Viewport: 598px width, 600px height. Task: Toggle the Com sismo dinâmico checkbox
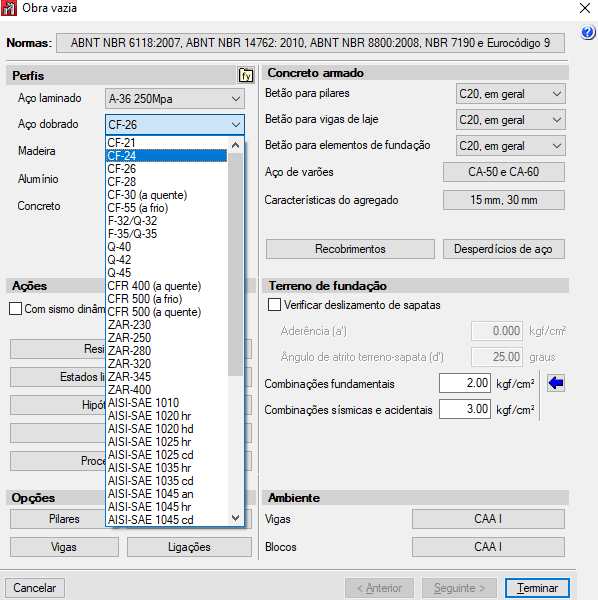coord(15,308)
